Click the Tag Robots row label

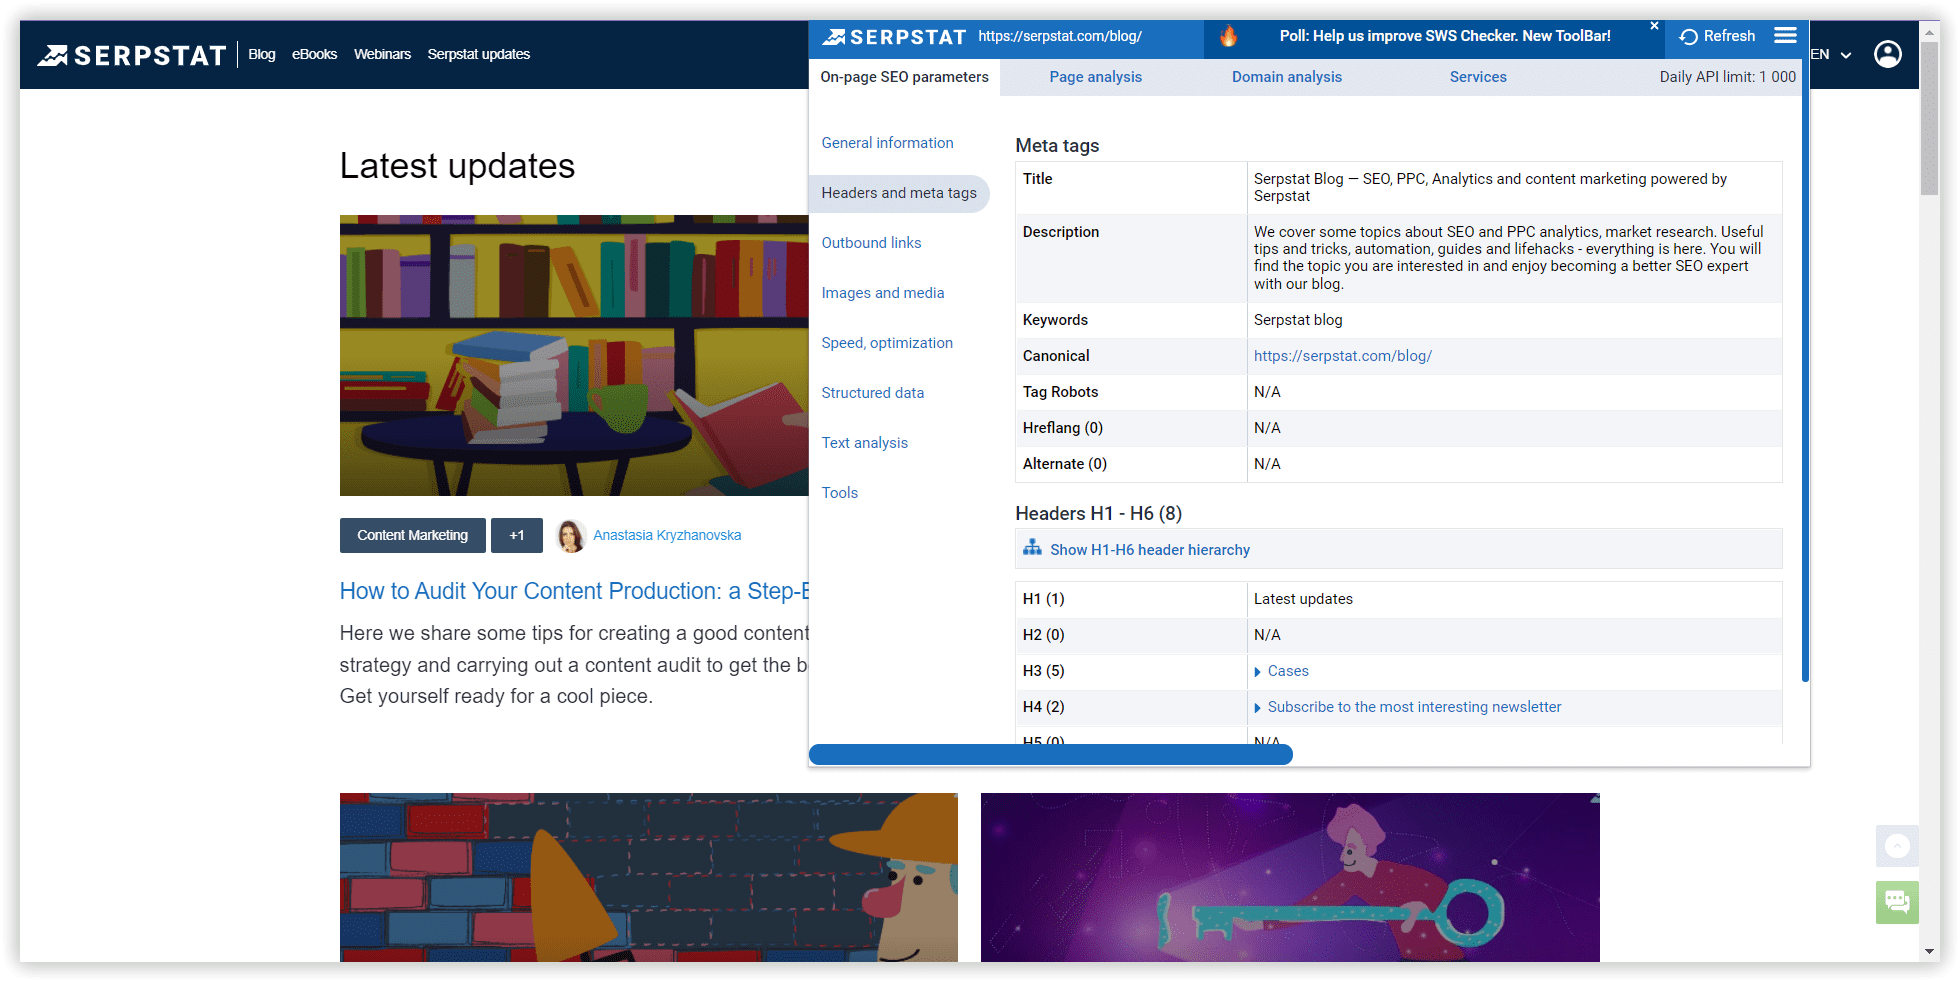tap(1060, 392)
